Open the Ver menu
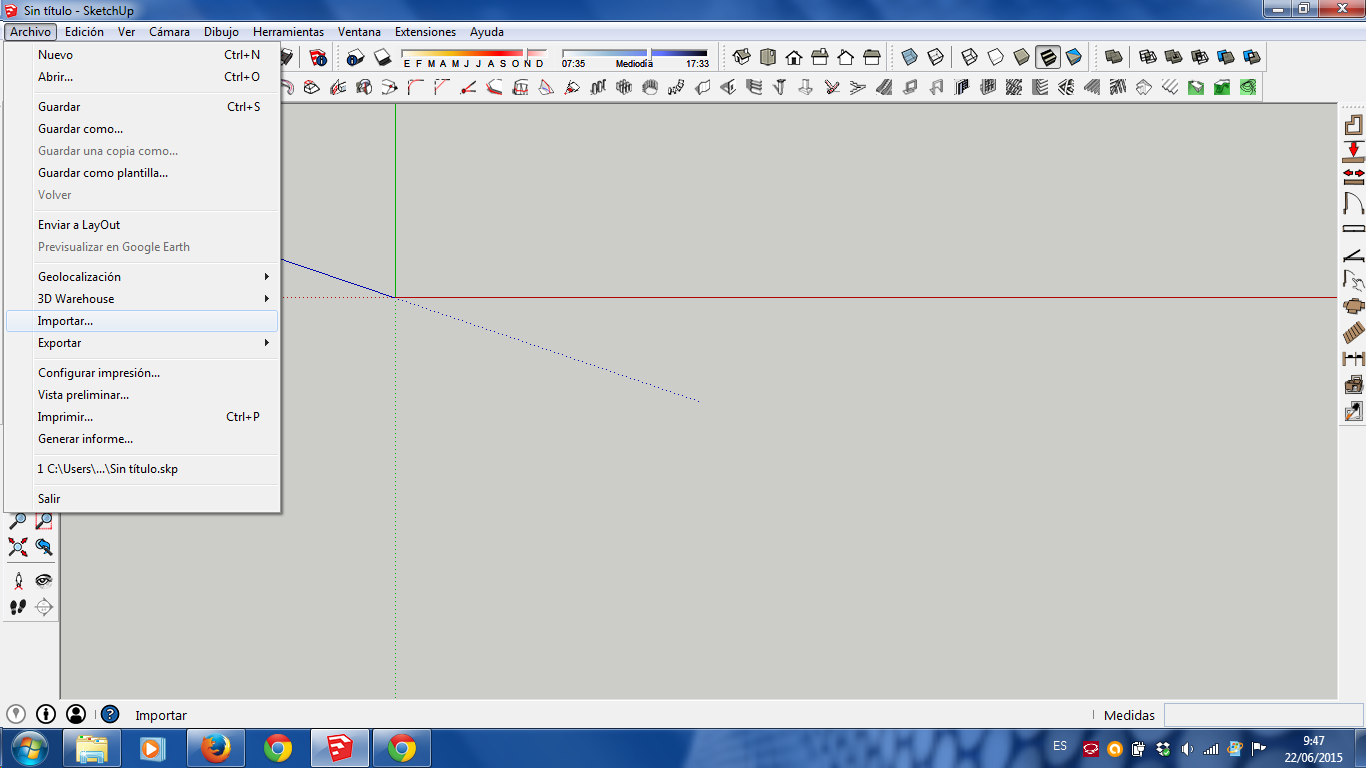1366x768 pixels. pos(126,32)
